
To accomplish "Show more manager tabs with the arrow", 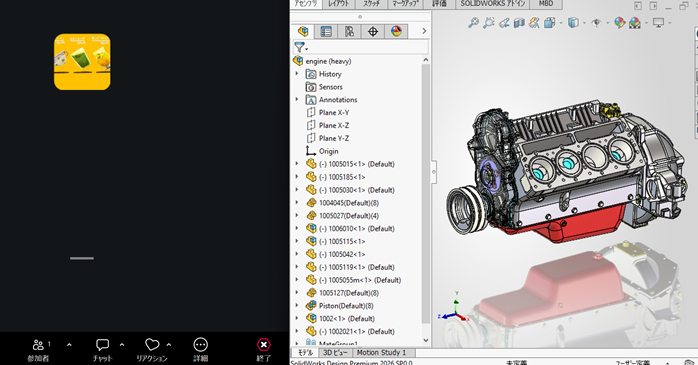I will point(424,31).
